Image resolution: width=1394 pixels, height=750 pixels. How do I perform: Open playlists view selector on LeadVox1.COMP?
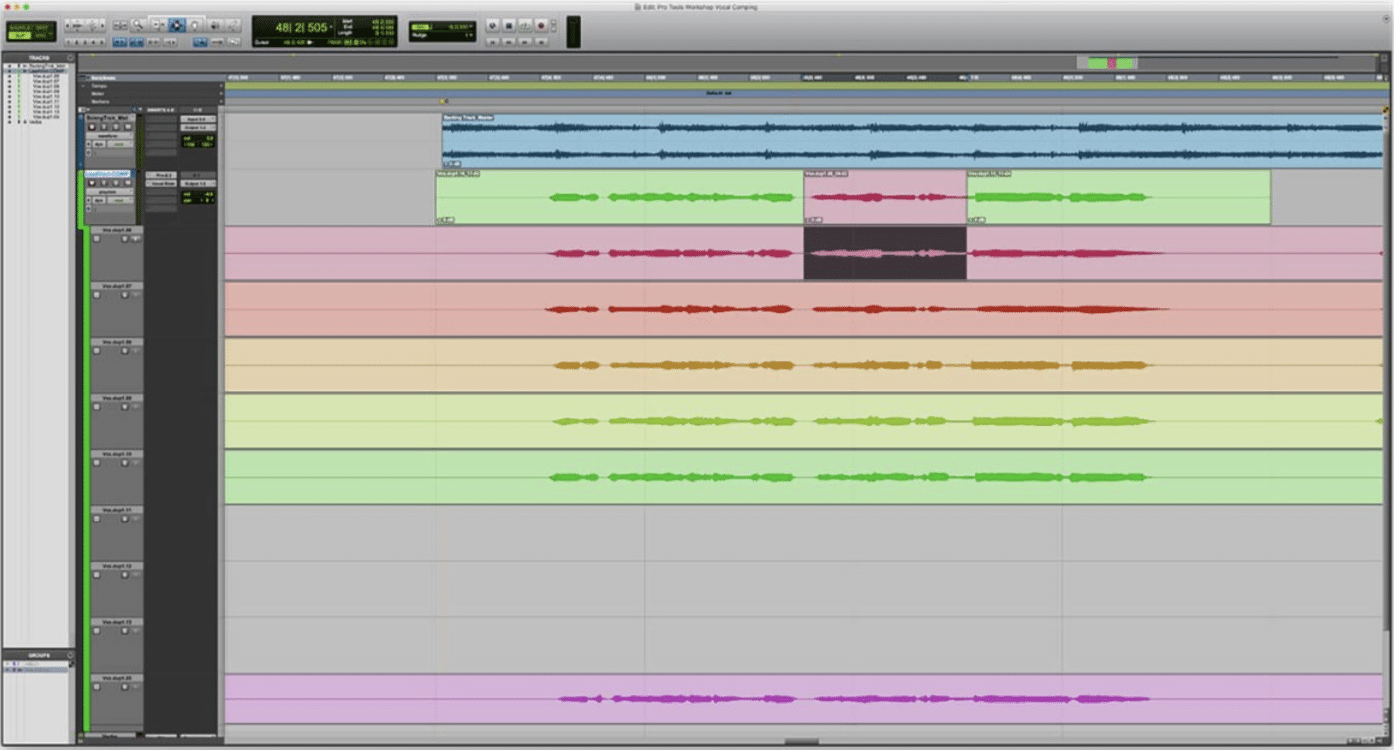pyautogui.click(x=109, y=192)
